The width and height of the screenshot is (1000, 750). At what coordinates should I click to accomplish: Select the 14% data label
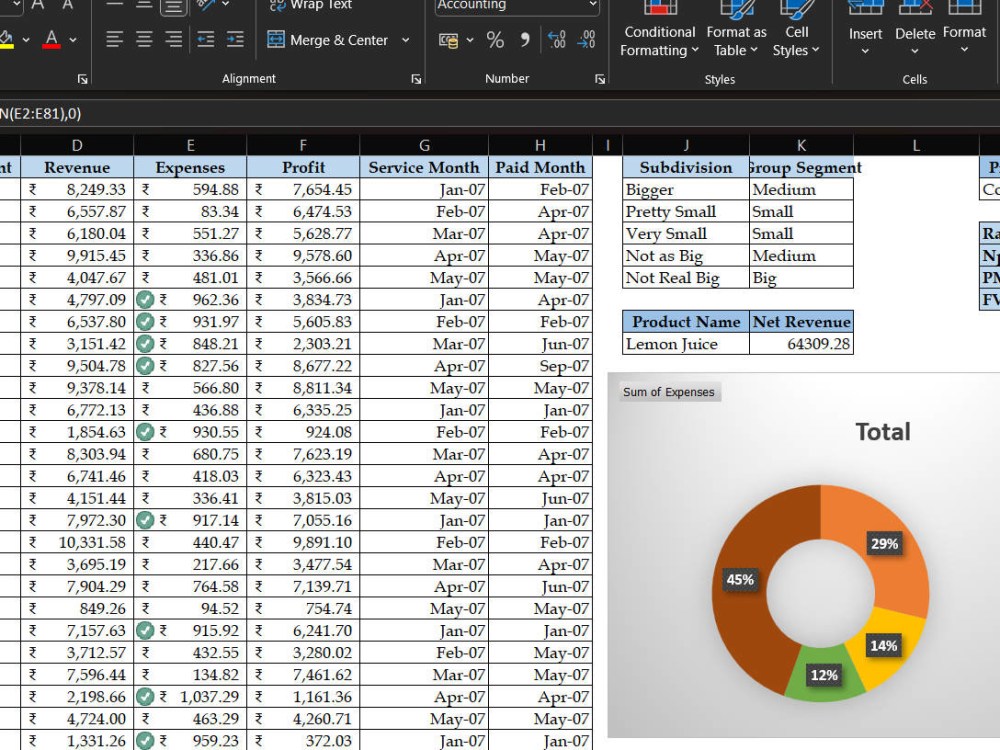(x=883, y=645)
